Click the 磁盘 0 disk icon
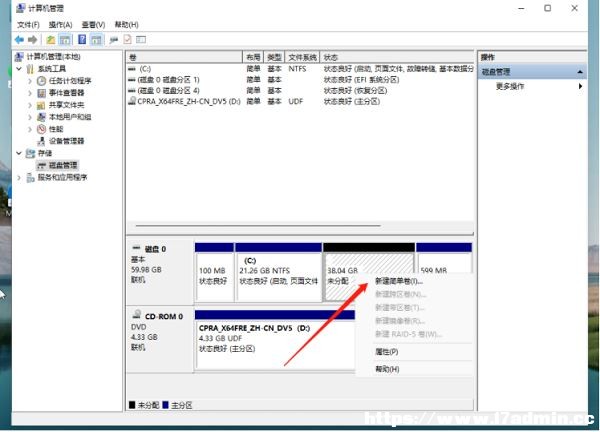Screen dimensions: 600x432 pos(137,248)
